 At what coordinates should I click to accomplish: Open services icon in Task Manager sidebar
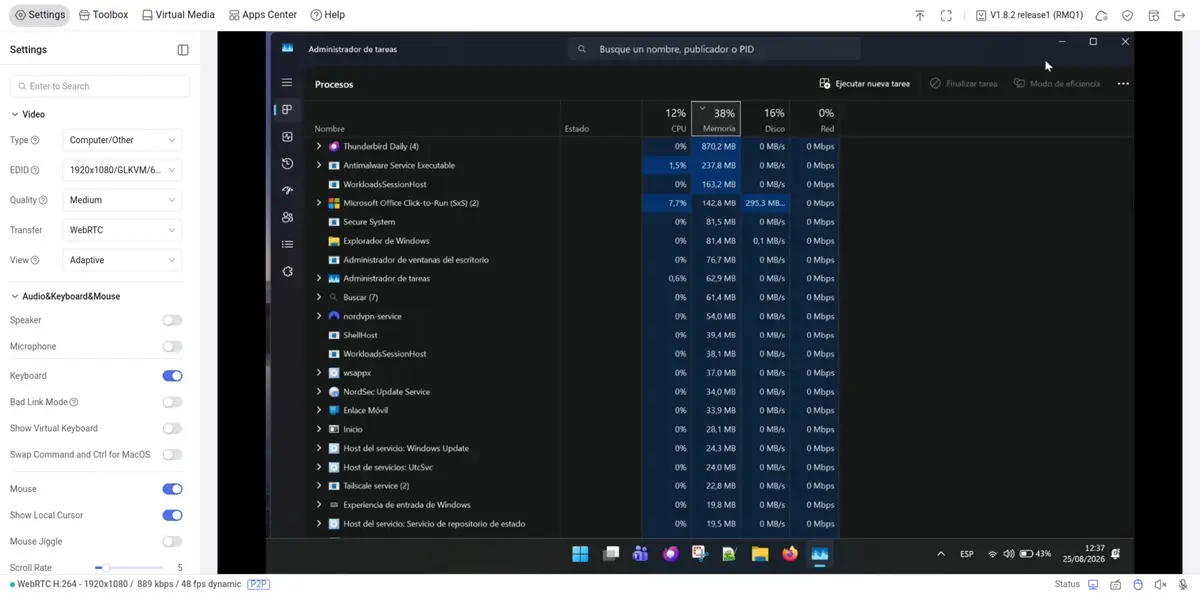click(287, 271)
